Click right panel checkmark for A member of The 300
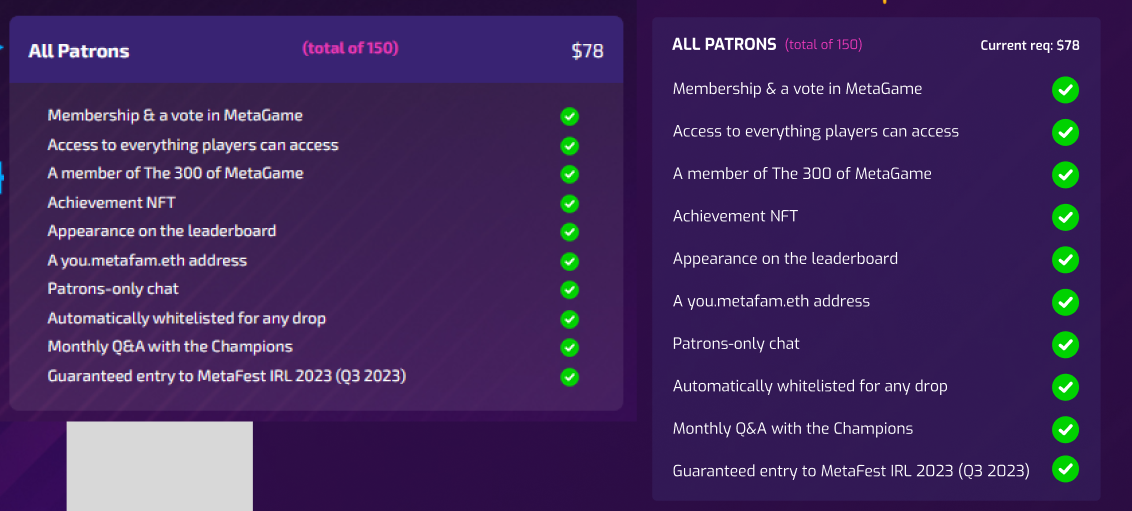Image resolution: width=1132 pixels, height=511 pixels. click(x=1065, y=175)
